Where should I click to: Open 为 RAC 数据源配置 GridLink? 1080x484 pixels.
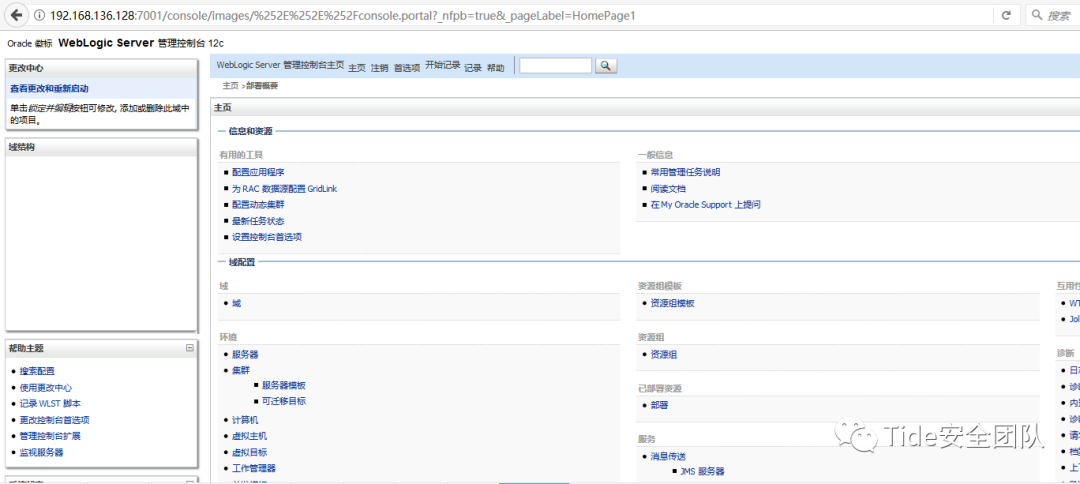coord(284,189)
